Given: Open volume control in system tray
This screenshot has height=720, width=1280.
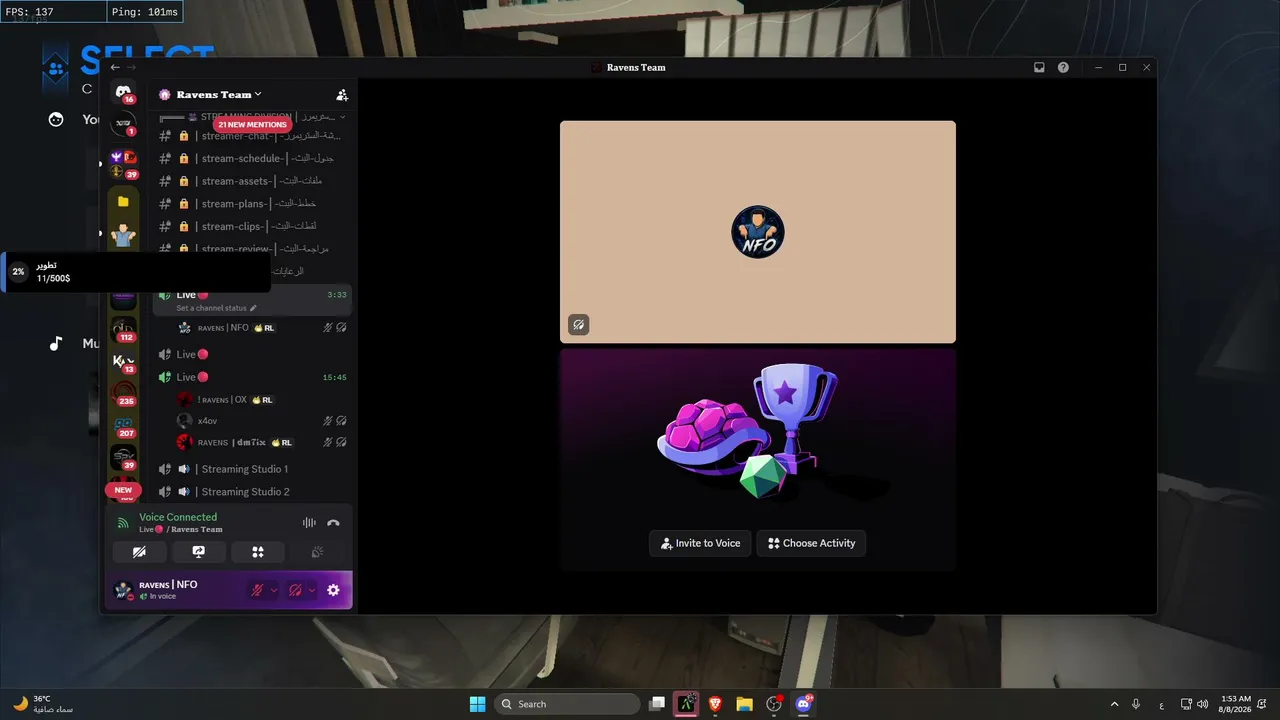Looking at the screenshot, I should click(1202, 704).
